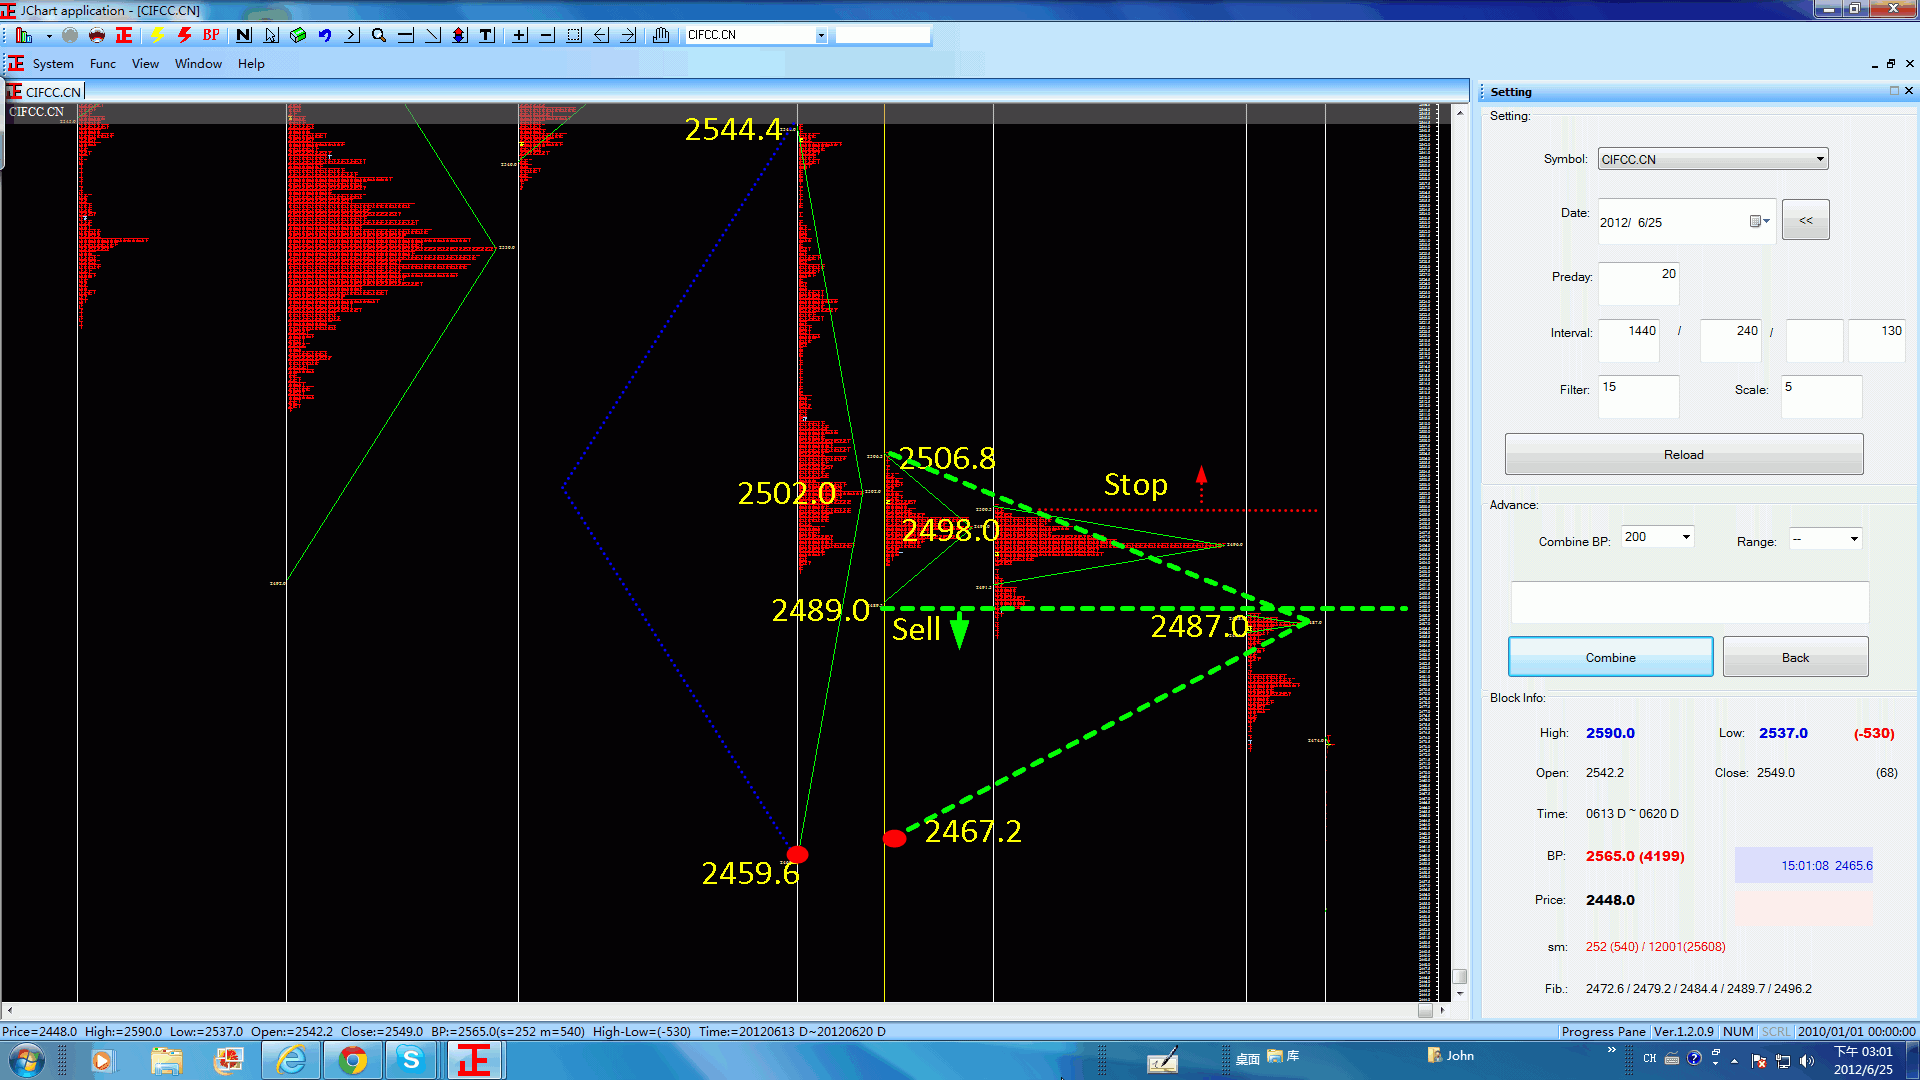
Task: Click the blank Advance text box
Action: pos(1690,602)
